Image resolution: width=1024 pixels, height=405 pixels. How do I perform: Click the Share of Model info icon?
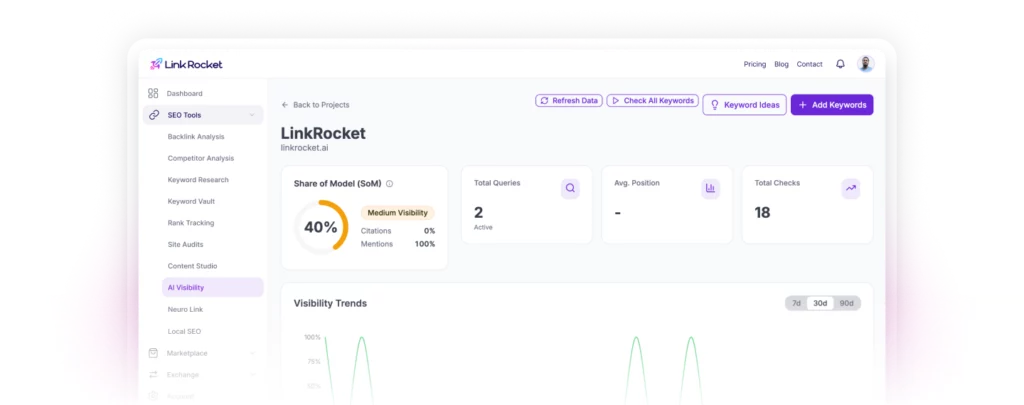click(389, 184)
